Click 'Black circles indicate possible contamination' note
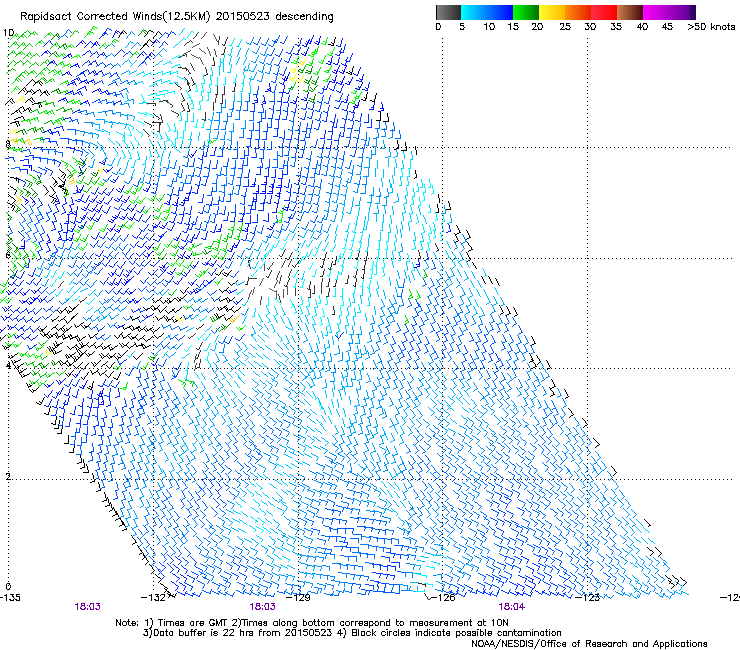 [456, 633]
